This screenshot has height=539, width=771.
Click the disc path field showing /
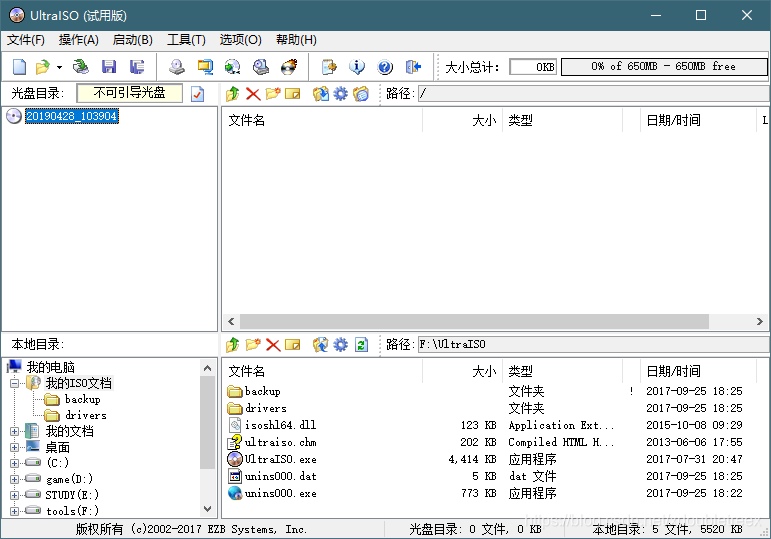pyautogui.click(x=593, y=93)
